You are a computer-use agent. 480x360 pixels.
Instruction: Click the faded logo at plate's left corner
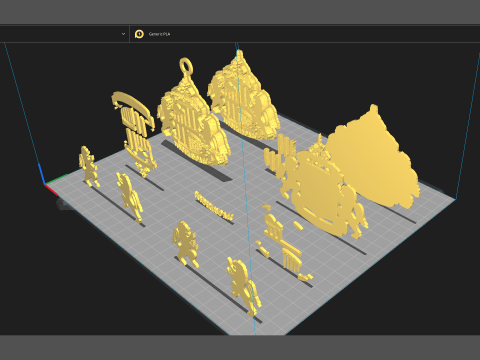pyautogui.click(x=64, y=203)
